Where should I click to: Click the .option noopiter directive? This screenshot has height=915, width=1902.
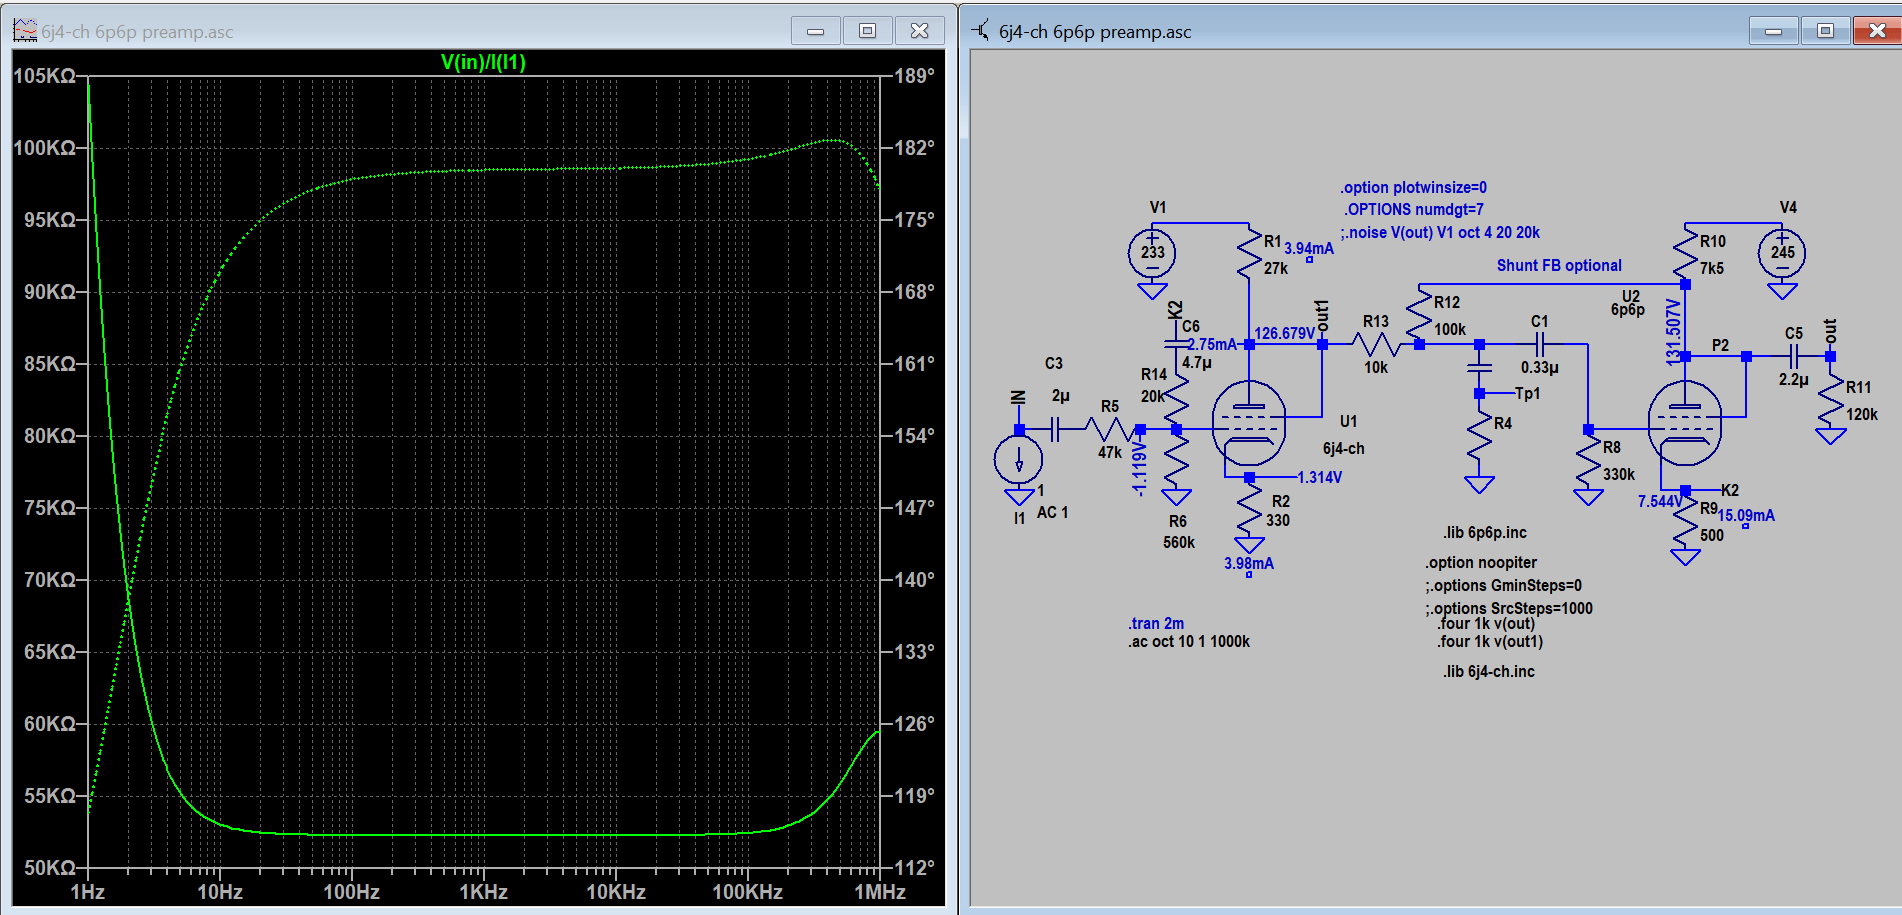click(1481, 563)
